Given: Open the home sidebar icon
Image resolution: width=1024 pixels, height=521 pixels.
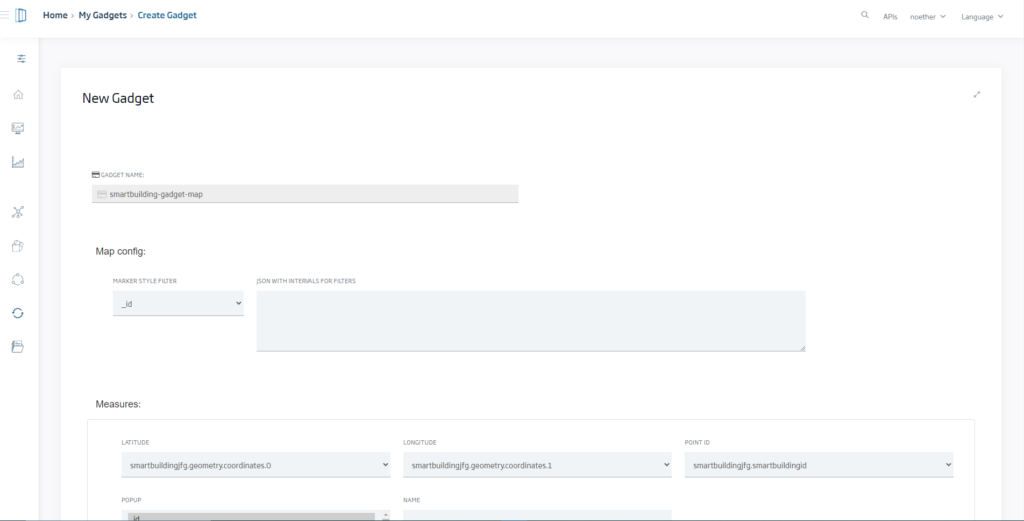Looking at the screenshot, I should coord(18,95).
